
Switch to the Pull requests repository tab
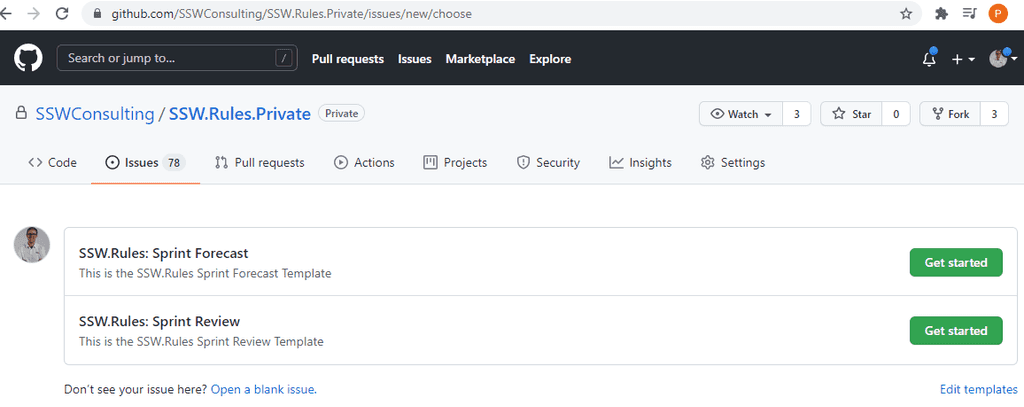coord(260,162)
